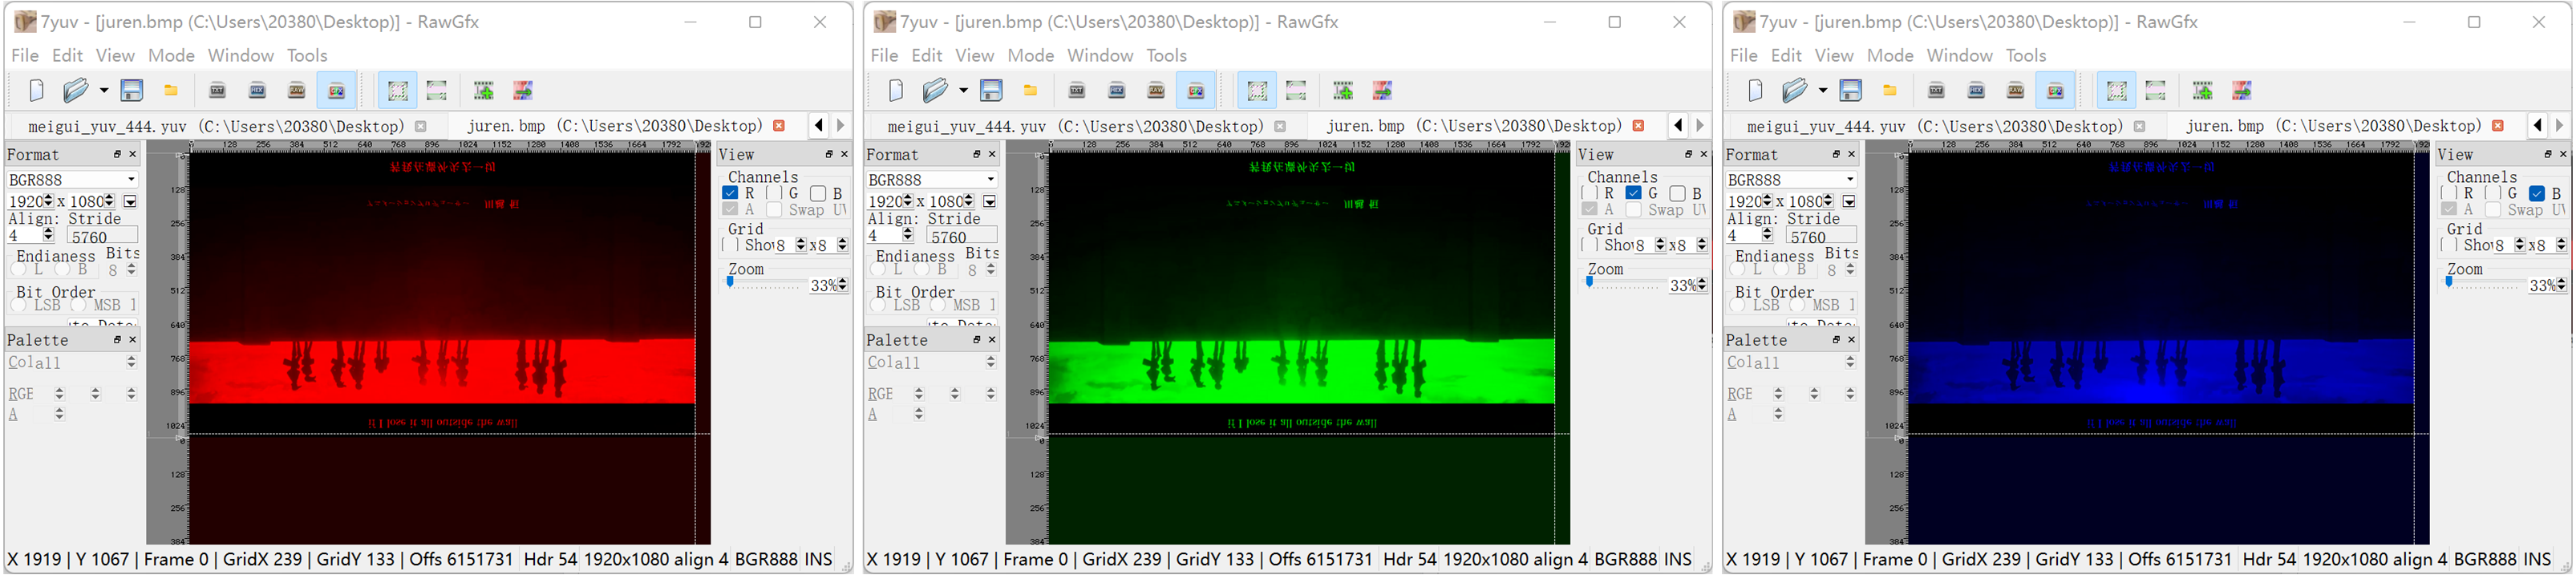Toggle Show grid checkbox in the right window
This screenshot has height=575, width=2576.
pyautogui.click(x=2449, y=245)
